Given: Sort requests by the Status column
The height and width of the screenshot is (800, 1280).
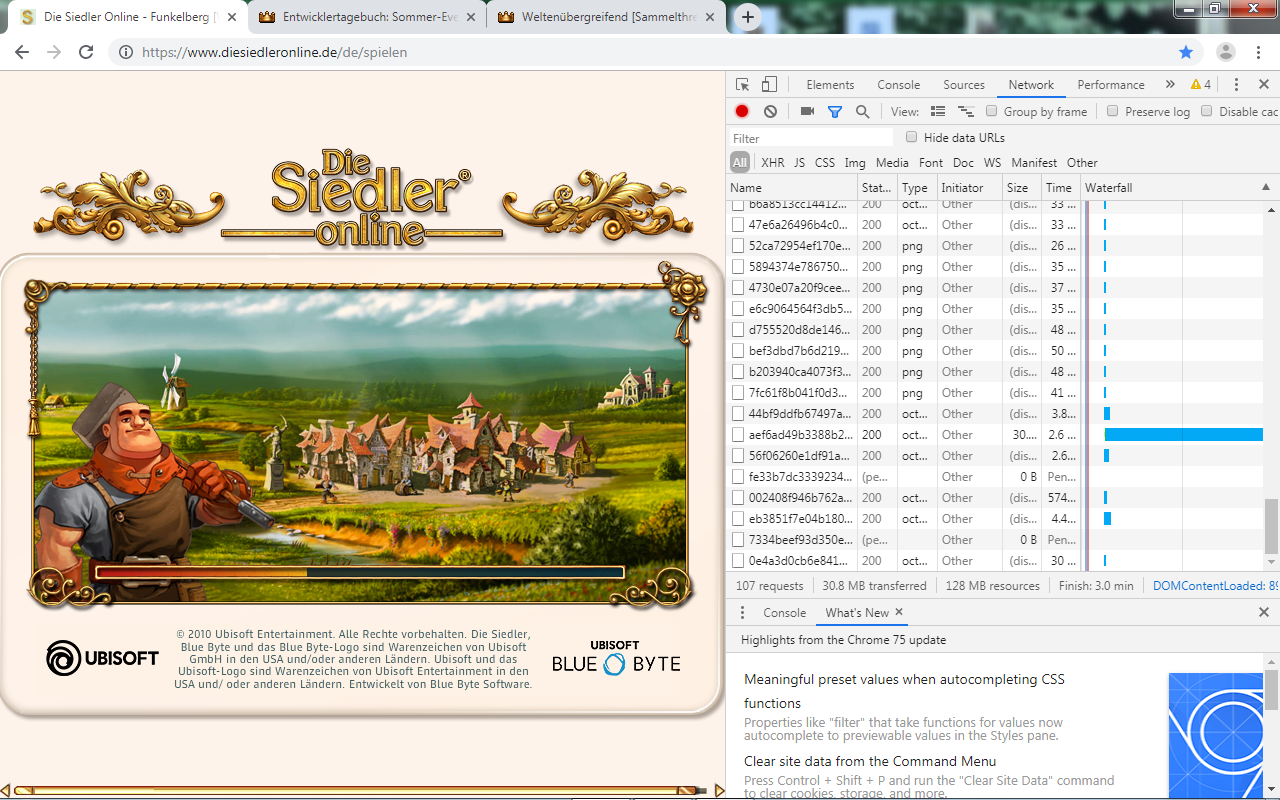Looking at the screenshot, I should (876, 188).
